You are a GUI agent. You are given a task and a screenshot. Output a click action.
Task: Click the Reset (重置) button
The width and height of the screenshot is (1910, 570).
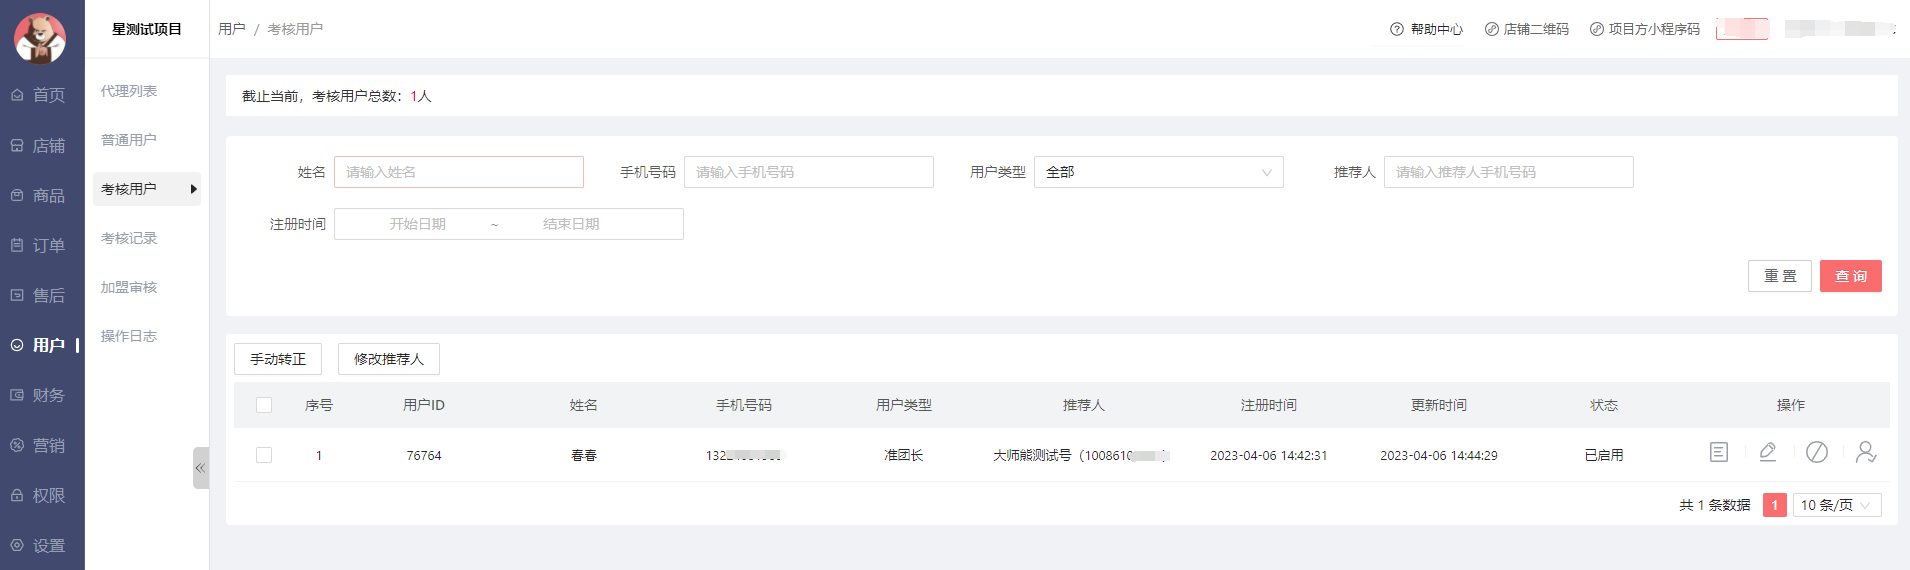click(x=1779, y=276)
